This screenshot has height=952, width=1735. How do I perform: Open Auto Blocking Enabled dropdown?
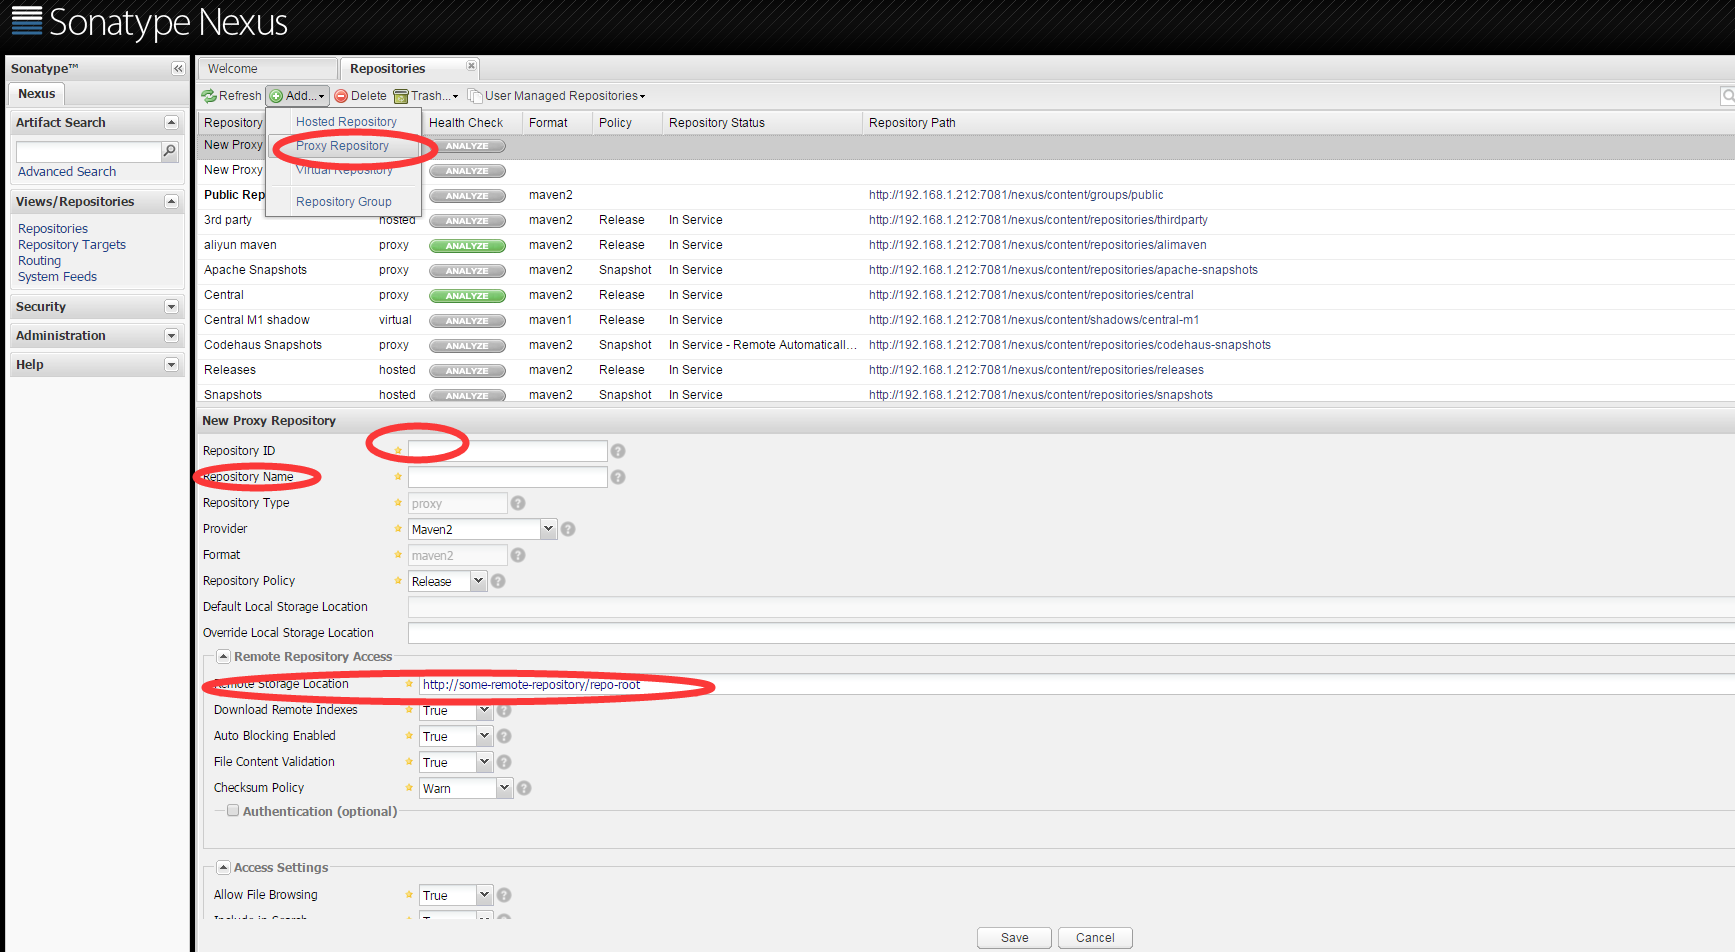[484, 737]
